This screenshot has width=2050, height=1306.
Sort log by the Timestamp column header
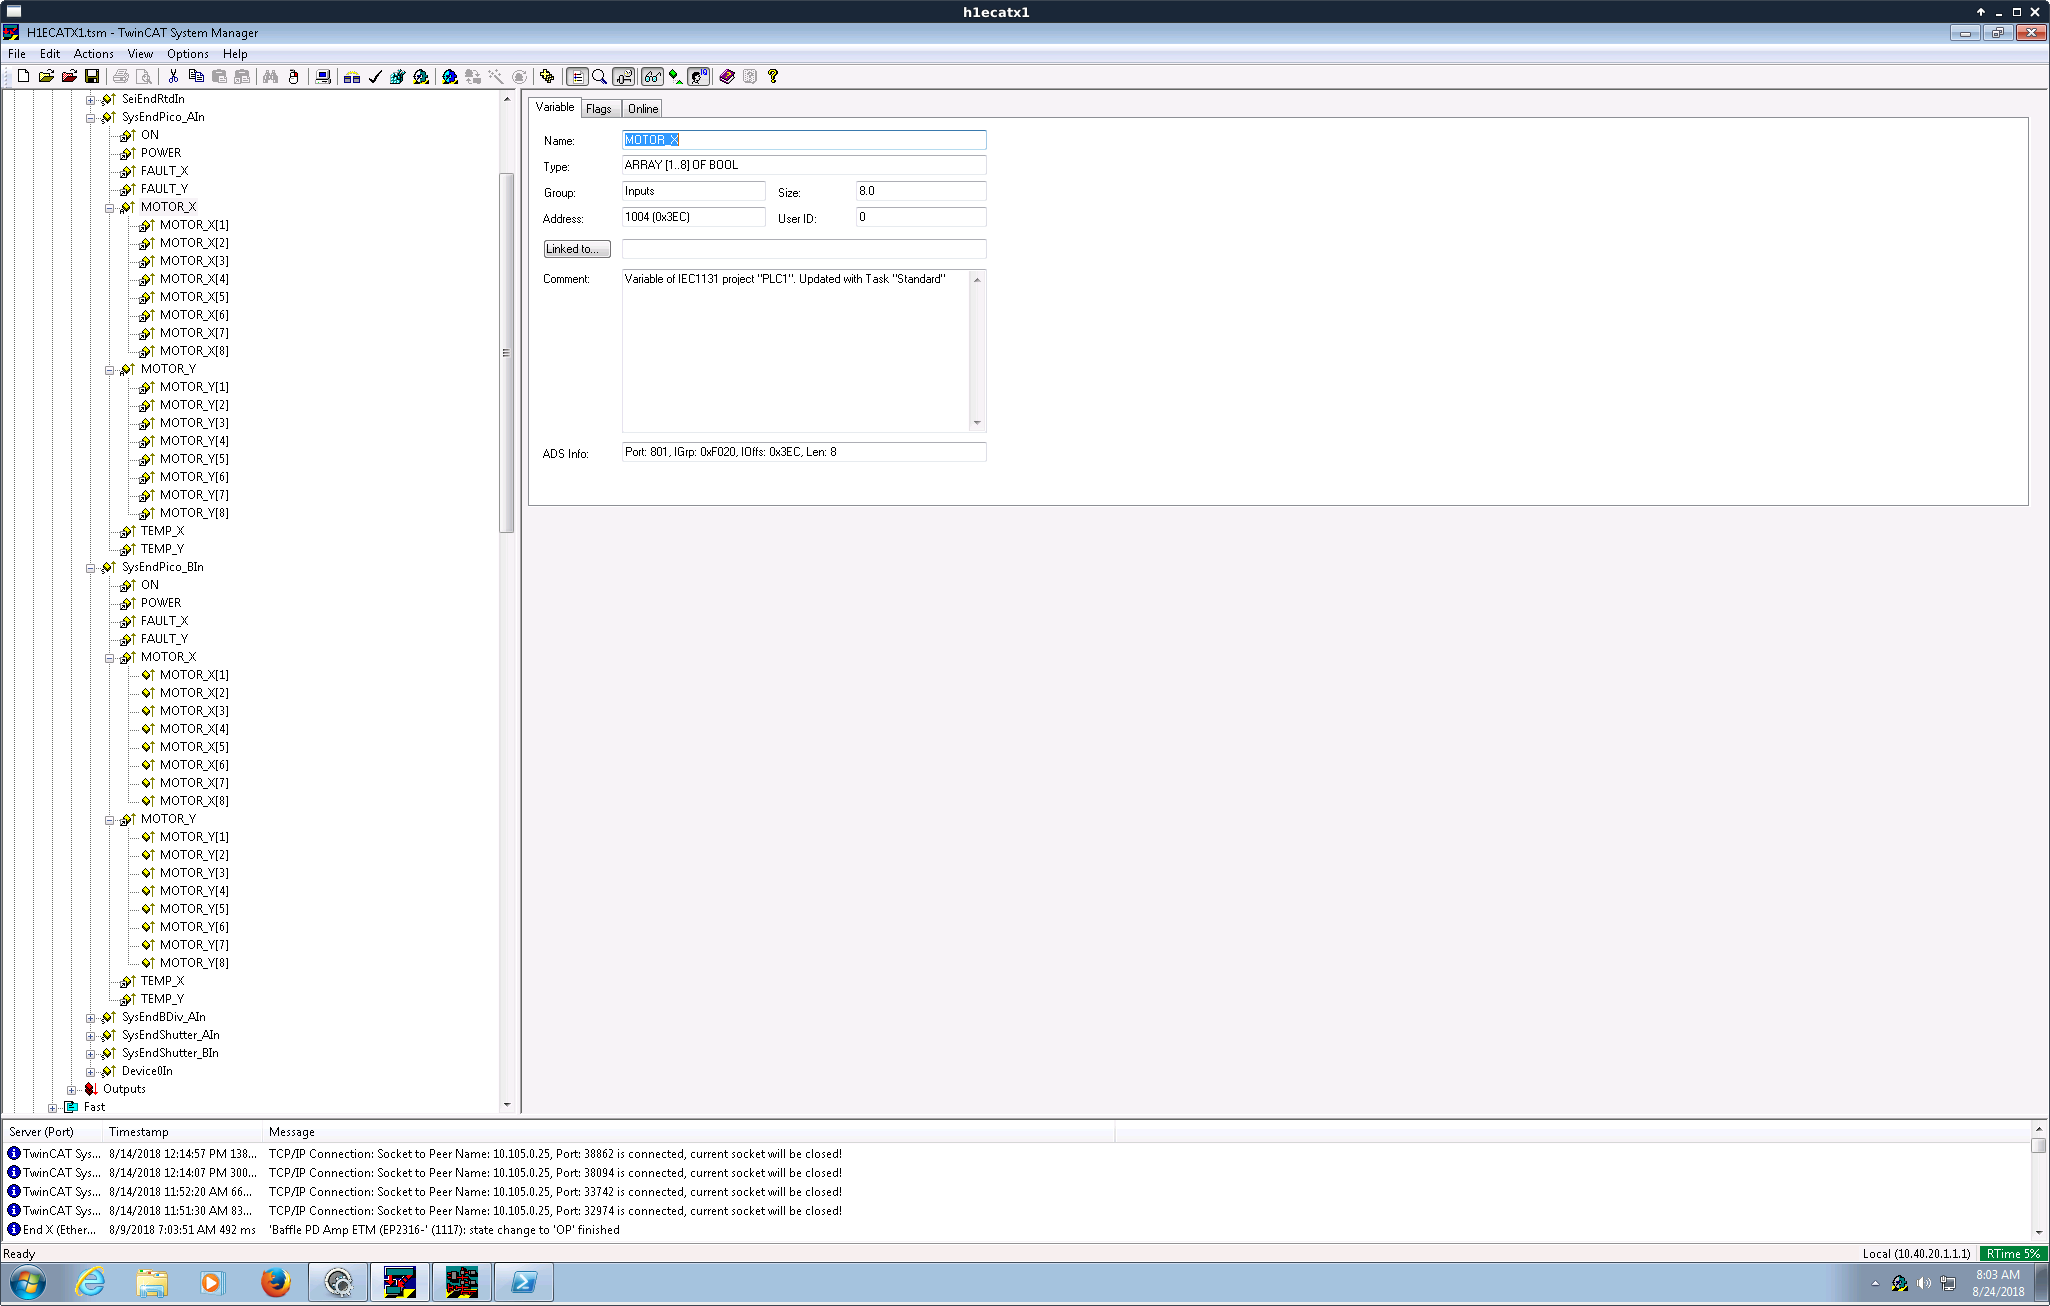pos(183,1132)
